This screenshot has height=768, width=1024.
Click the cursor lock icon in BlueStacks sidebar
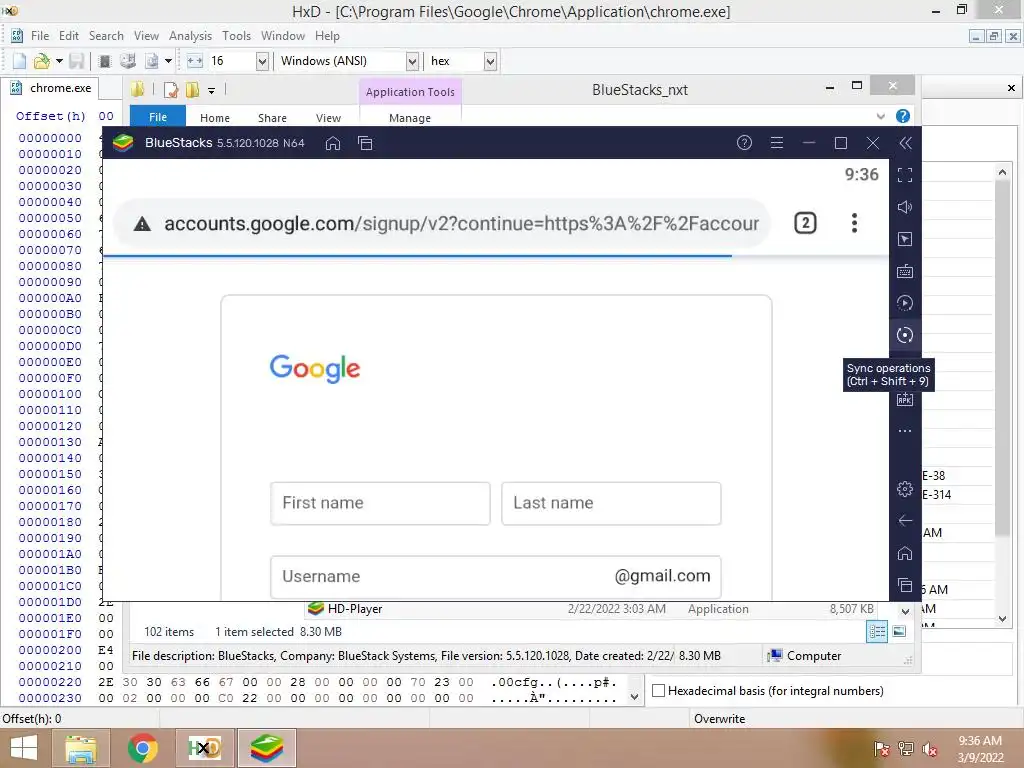(904, 239)
